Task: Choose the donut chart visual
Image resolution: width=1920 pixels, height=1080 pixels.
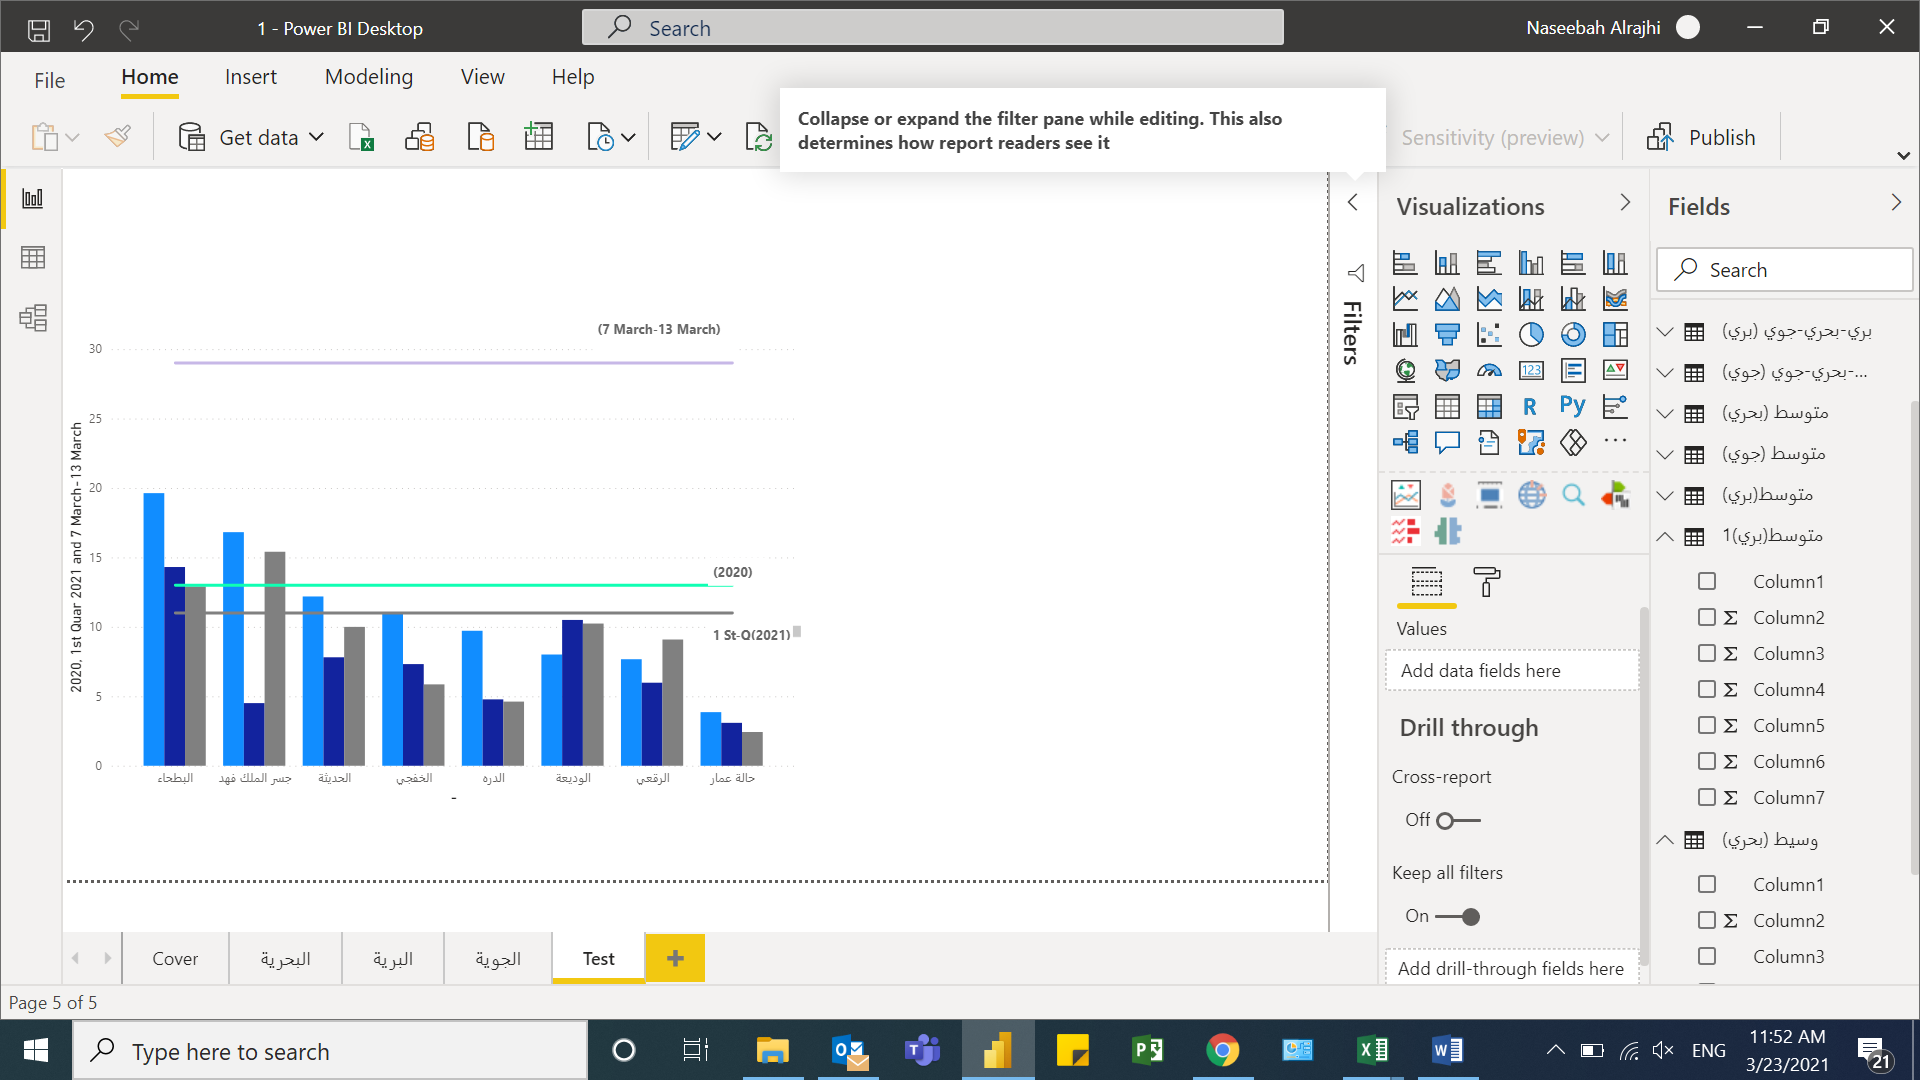Action: (1573, 335)
